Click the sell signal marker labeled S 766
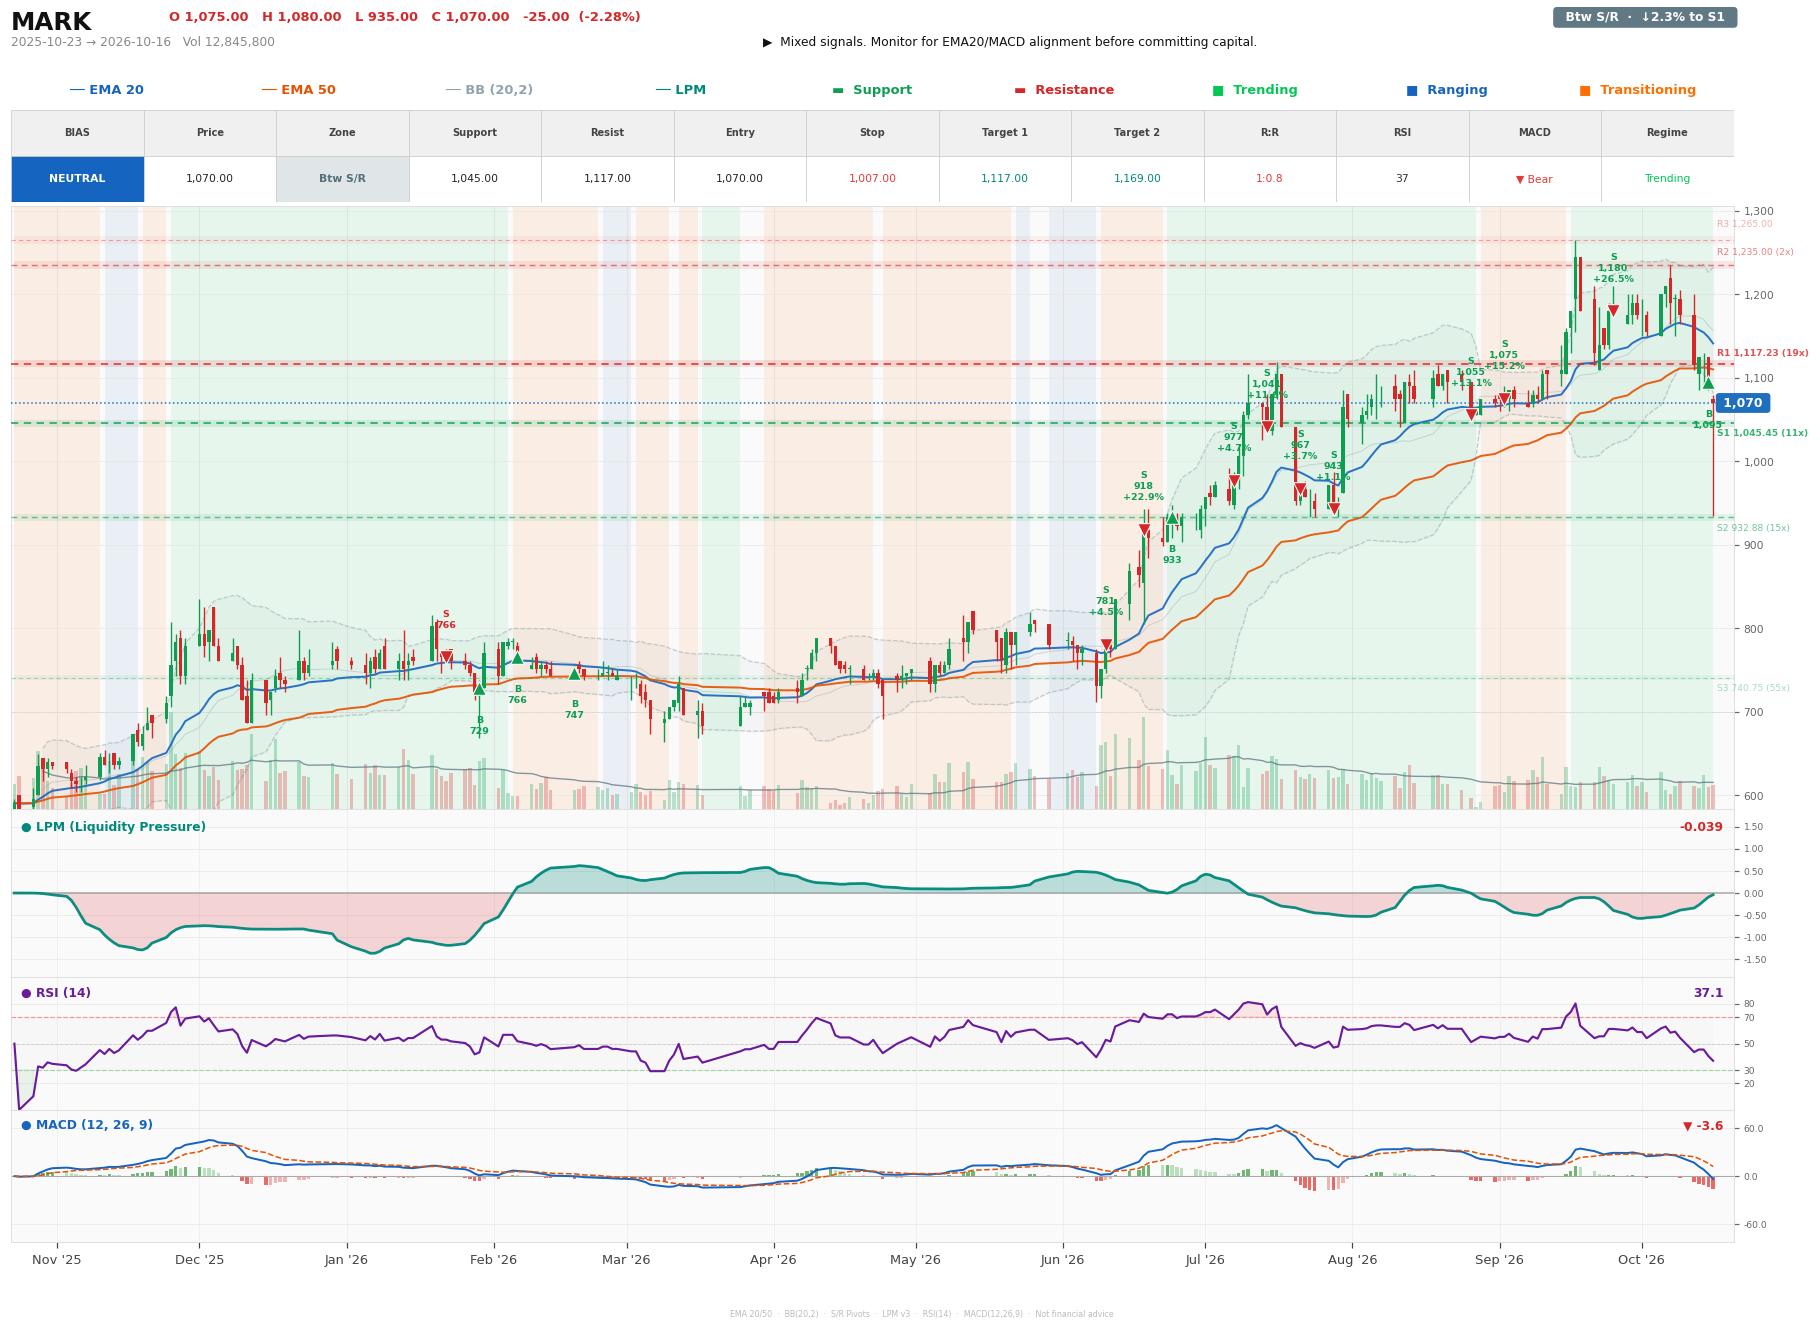Viewport: 1820px width, 1330px height. coord(446,657)
